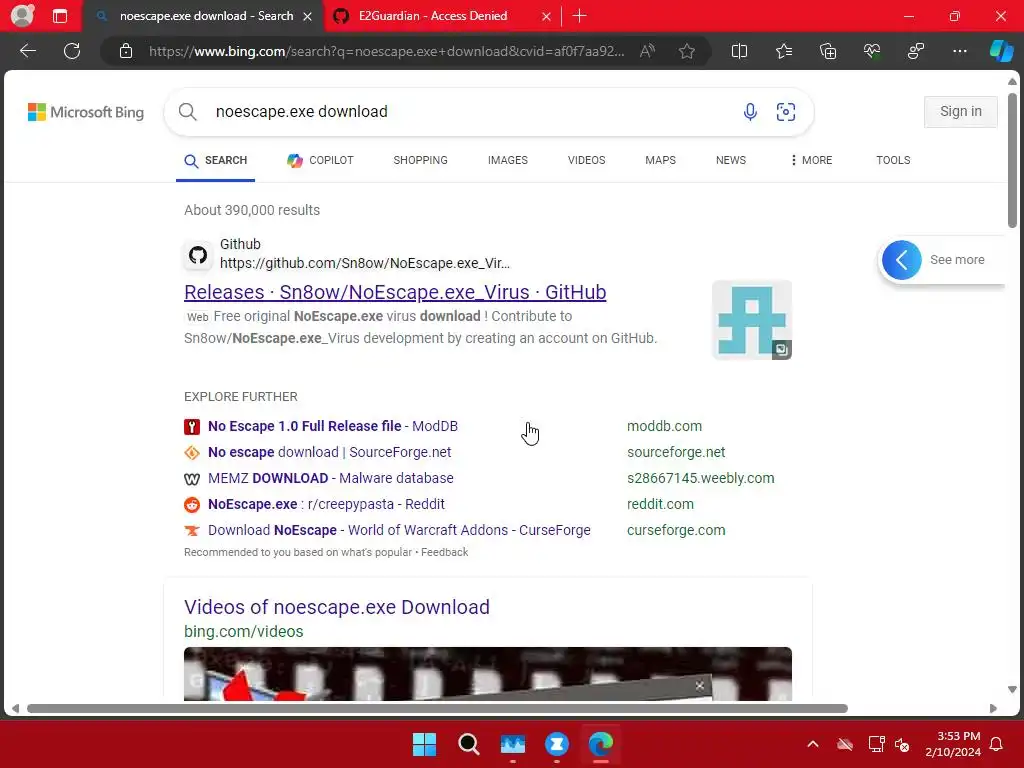Image resolution: width=1024 pixels, height=768 pixels.
Task: Open No escape download SourceForge.net link
Action: (x=329, y=452)
